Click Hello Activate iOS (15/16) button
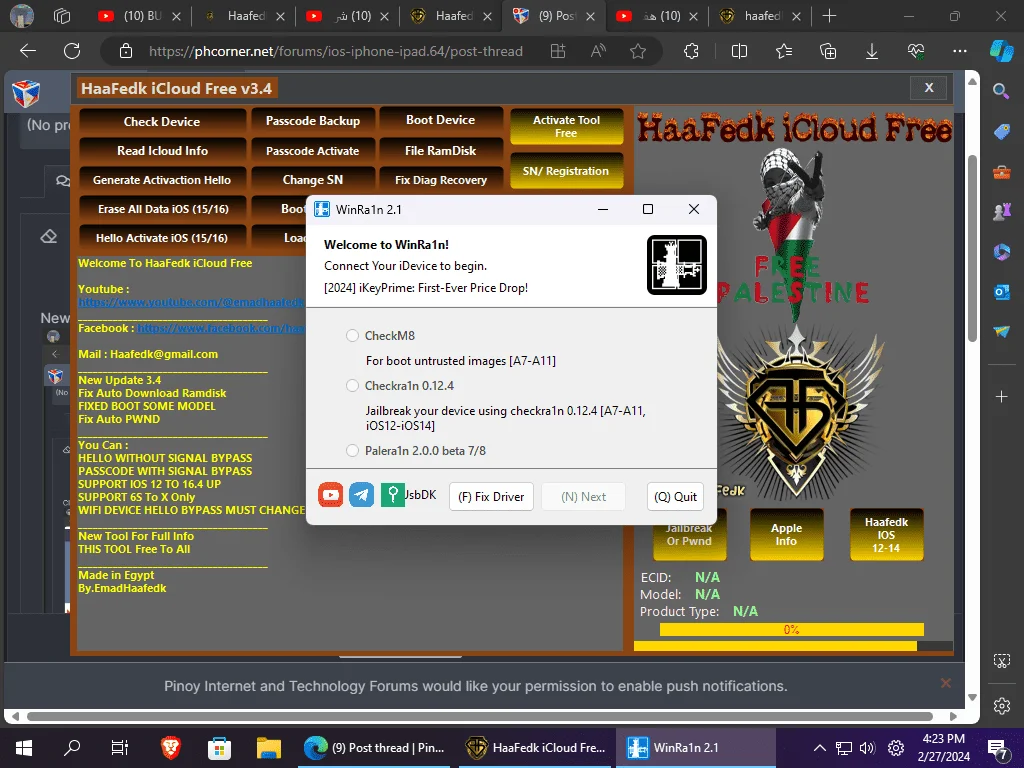The height and width of the screenshot is (768, 1024). click(x=162, y=238)
